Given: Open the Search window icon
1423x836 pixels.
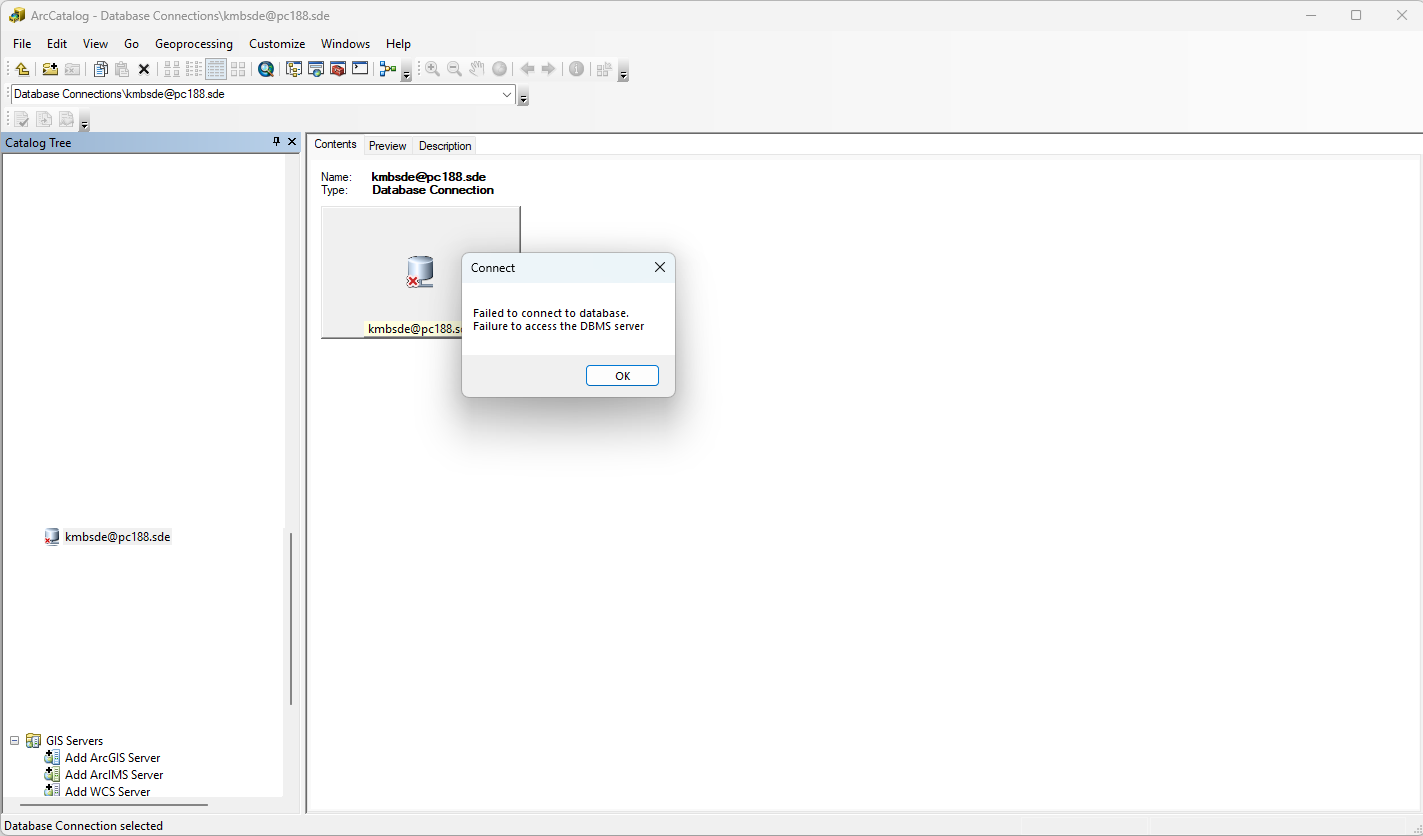Looking at the screenshot, I should coord(316,69).
